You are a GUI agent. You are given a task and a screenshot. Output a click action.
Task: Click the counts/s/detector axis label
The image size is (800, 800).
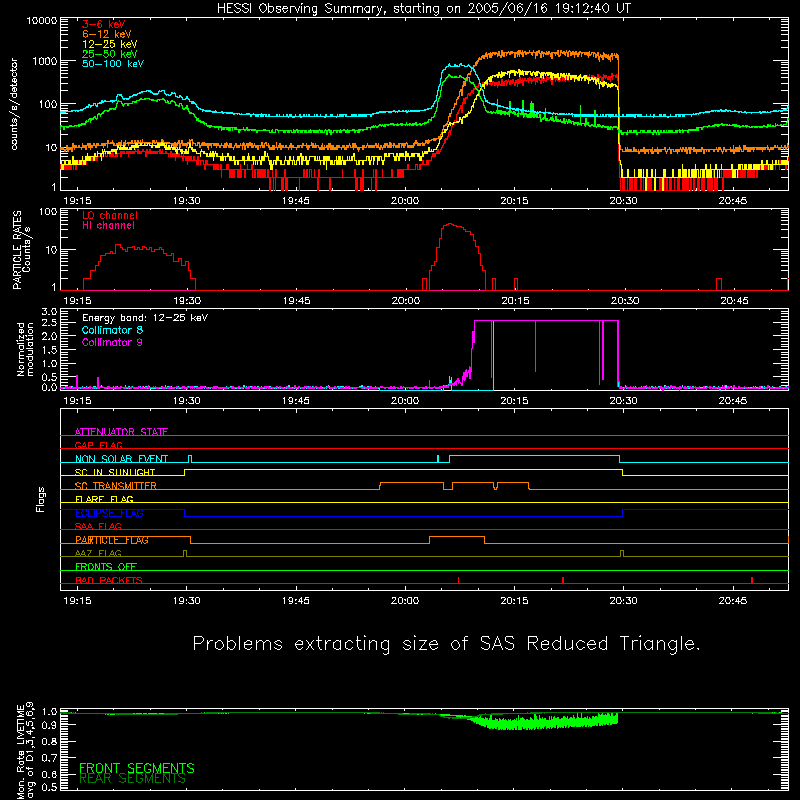[14, 104]
